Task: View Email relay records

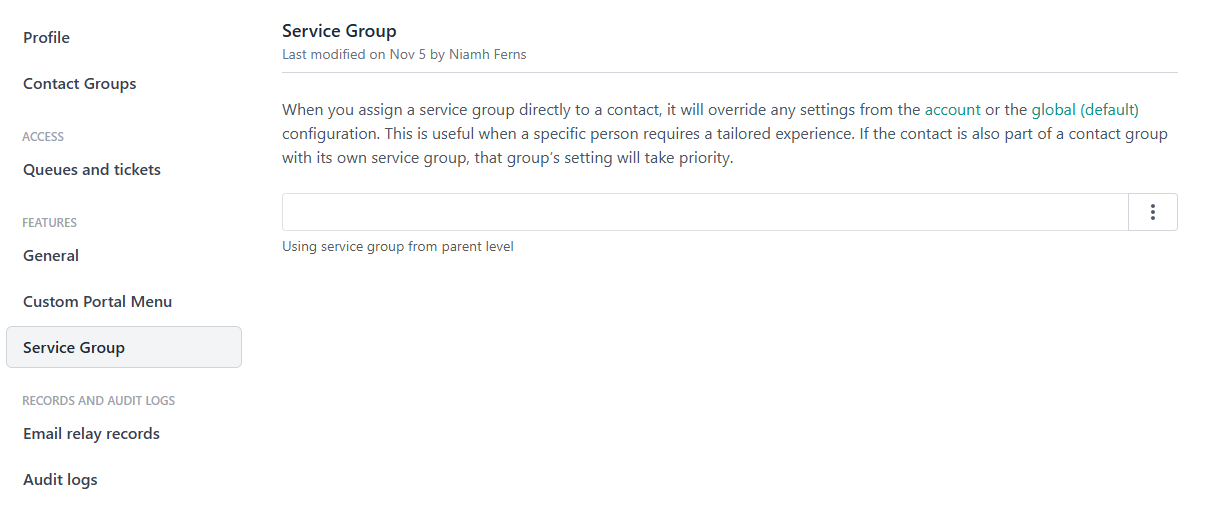Action: pos(91,434)
